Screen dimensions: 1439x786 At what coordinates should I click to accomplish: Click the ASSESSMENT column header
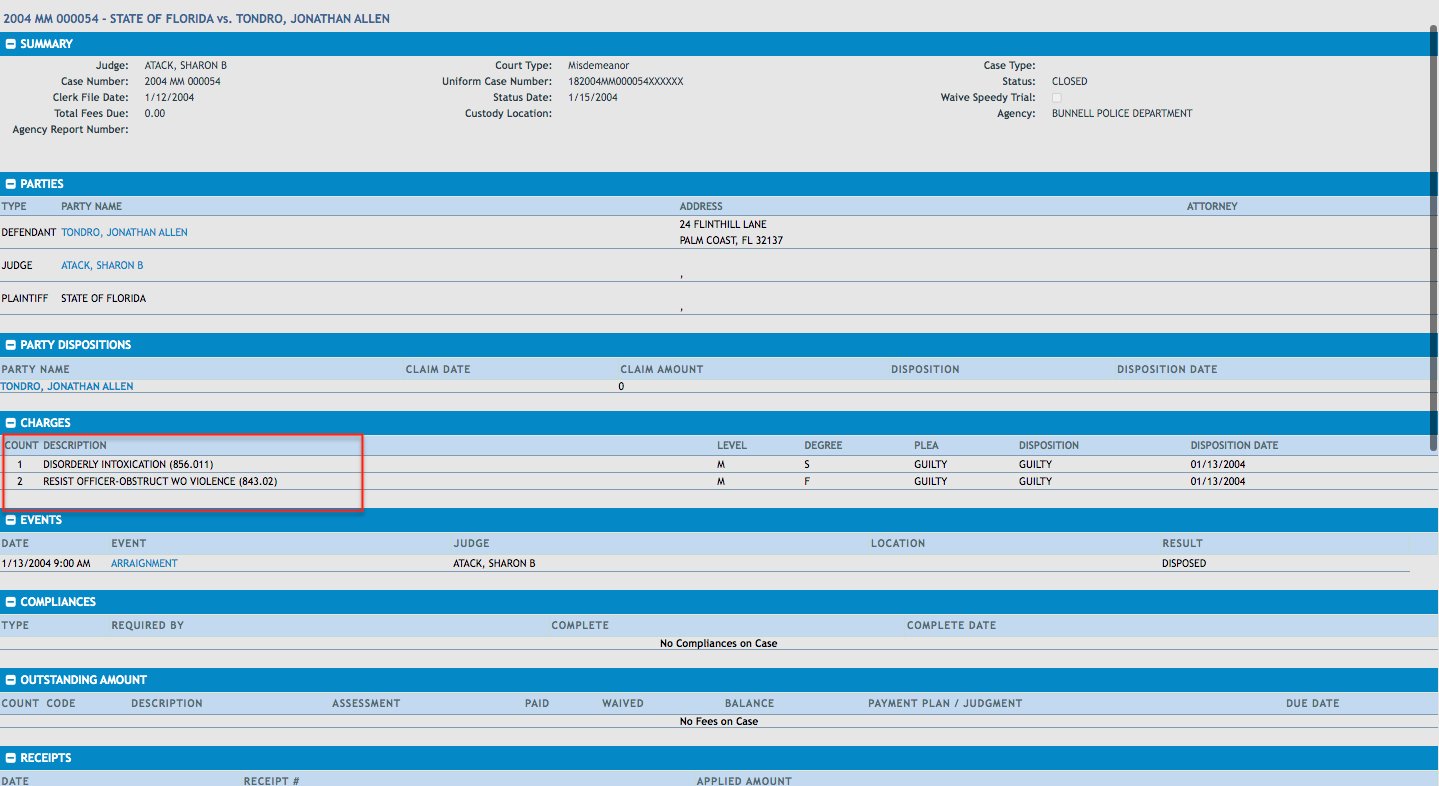[x=366, y=703]
